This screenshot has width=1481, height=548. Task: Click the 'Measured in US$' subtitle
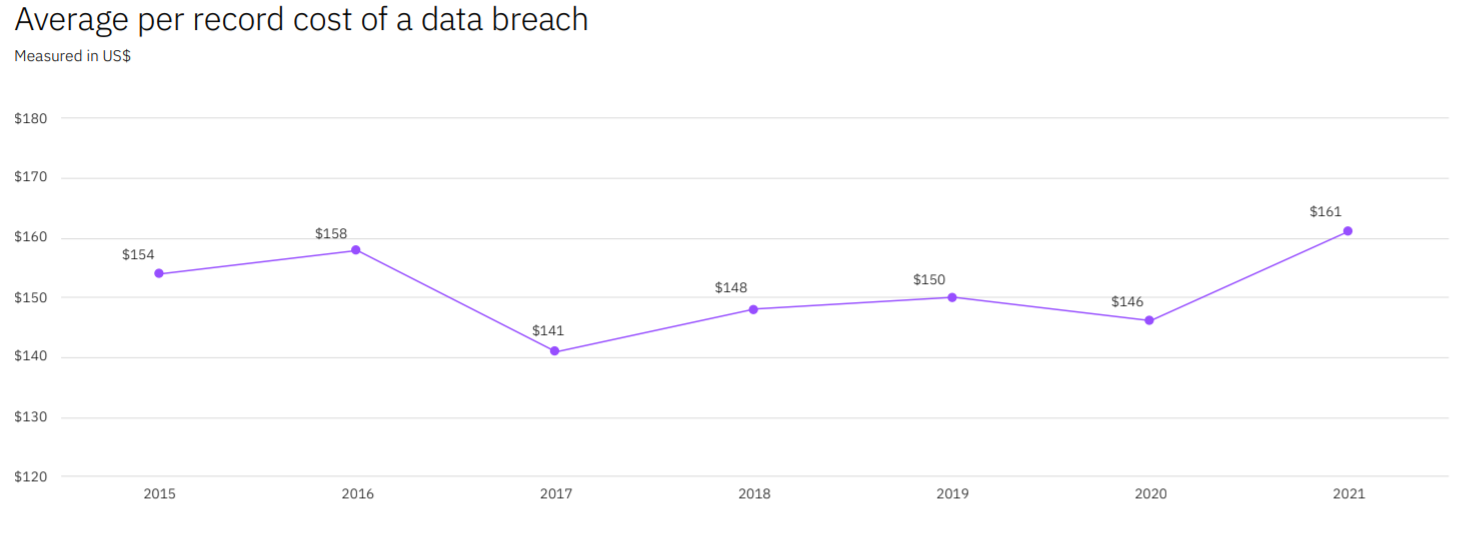[72, 57]
